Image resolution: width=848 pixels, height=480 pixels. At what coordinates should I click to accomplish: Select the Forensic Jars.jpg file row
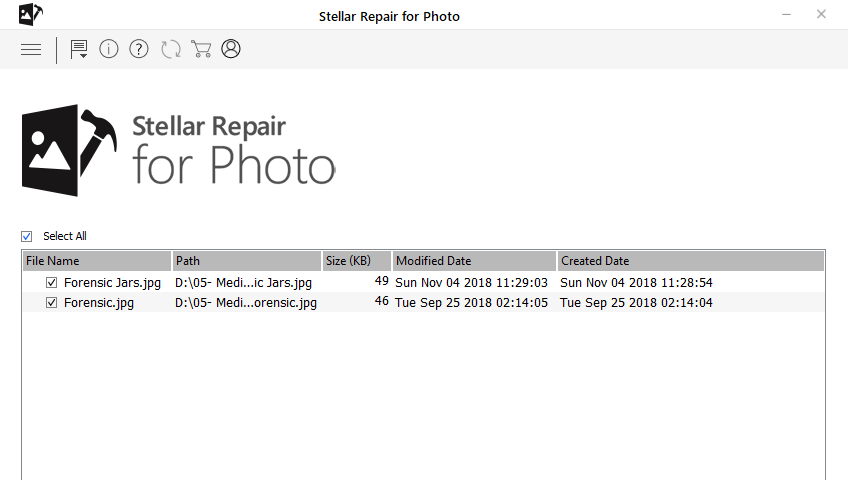423,282
